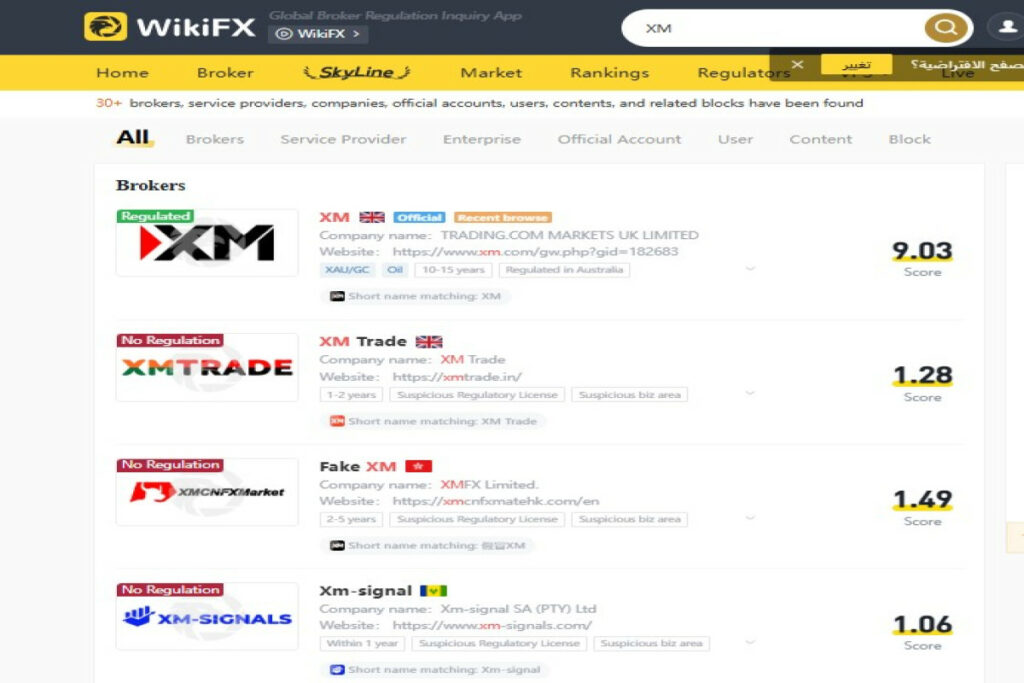Switch to the Official Account tab
This screenshot has height=683, width=1024.
coord(619,139)
